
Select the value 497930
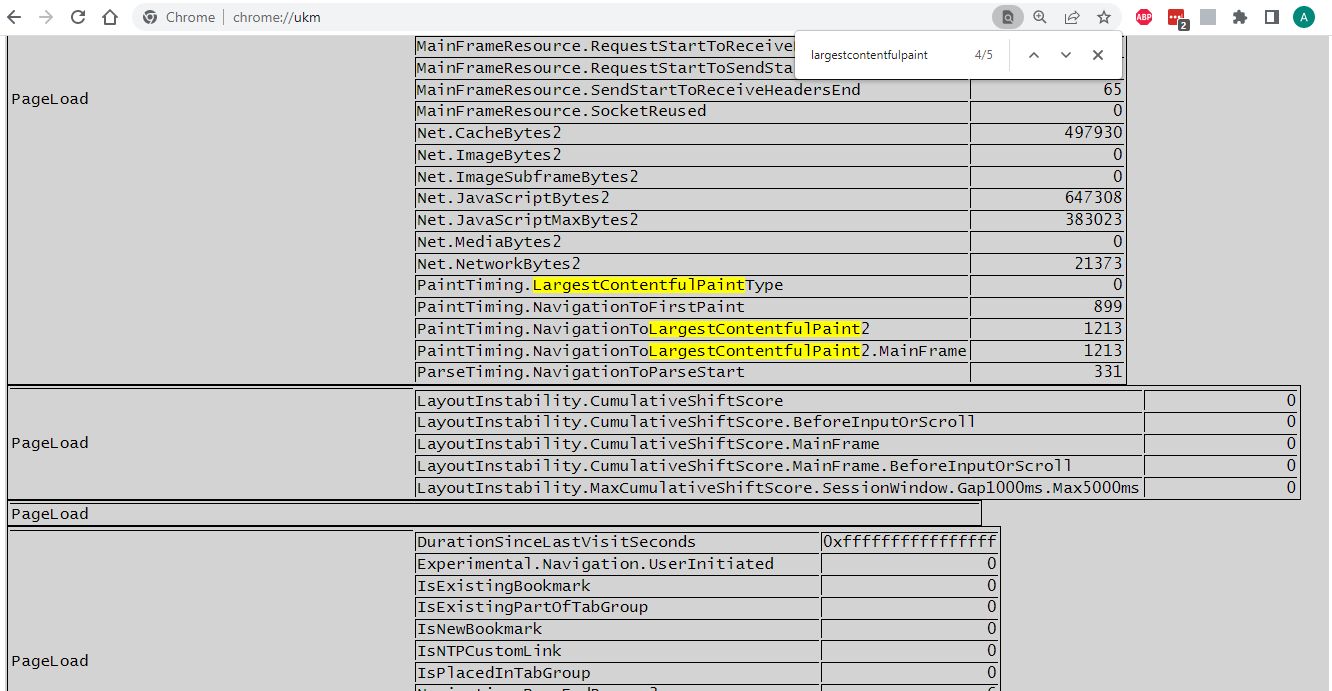pos(1093,133)
